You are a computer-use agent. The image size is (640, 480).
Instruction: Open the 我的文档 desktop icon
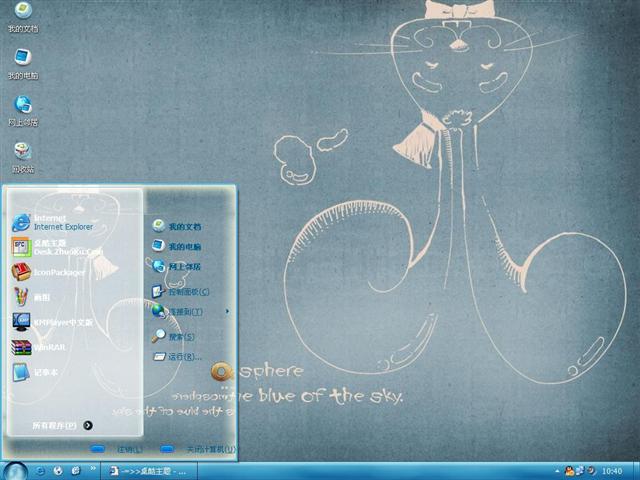click(x=23, y=17)
